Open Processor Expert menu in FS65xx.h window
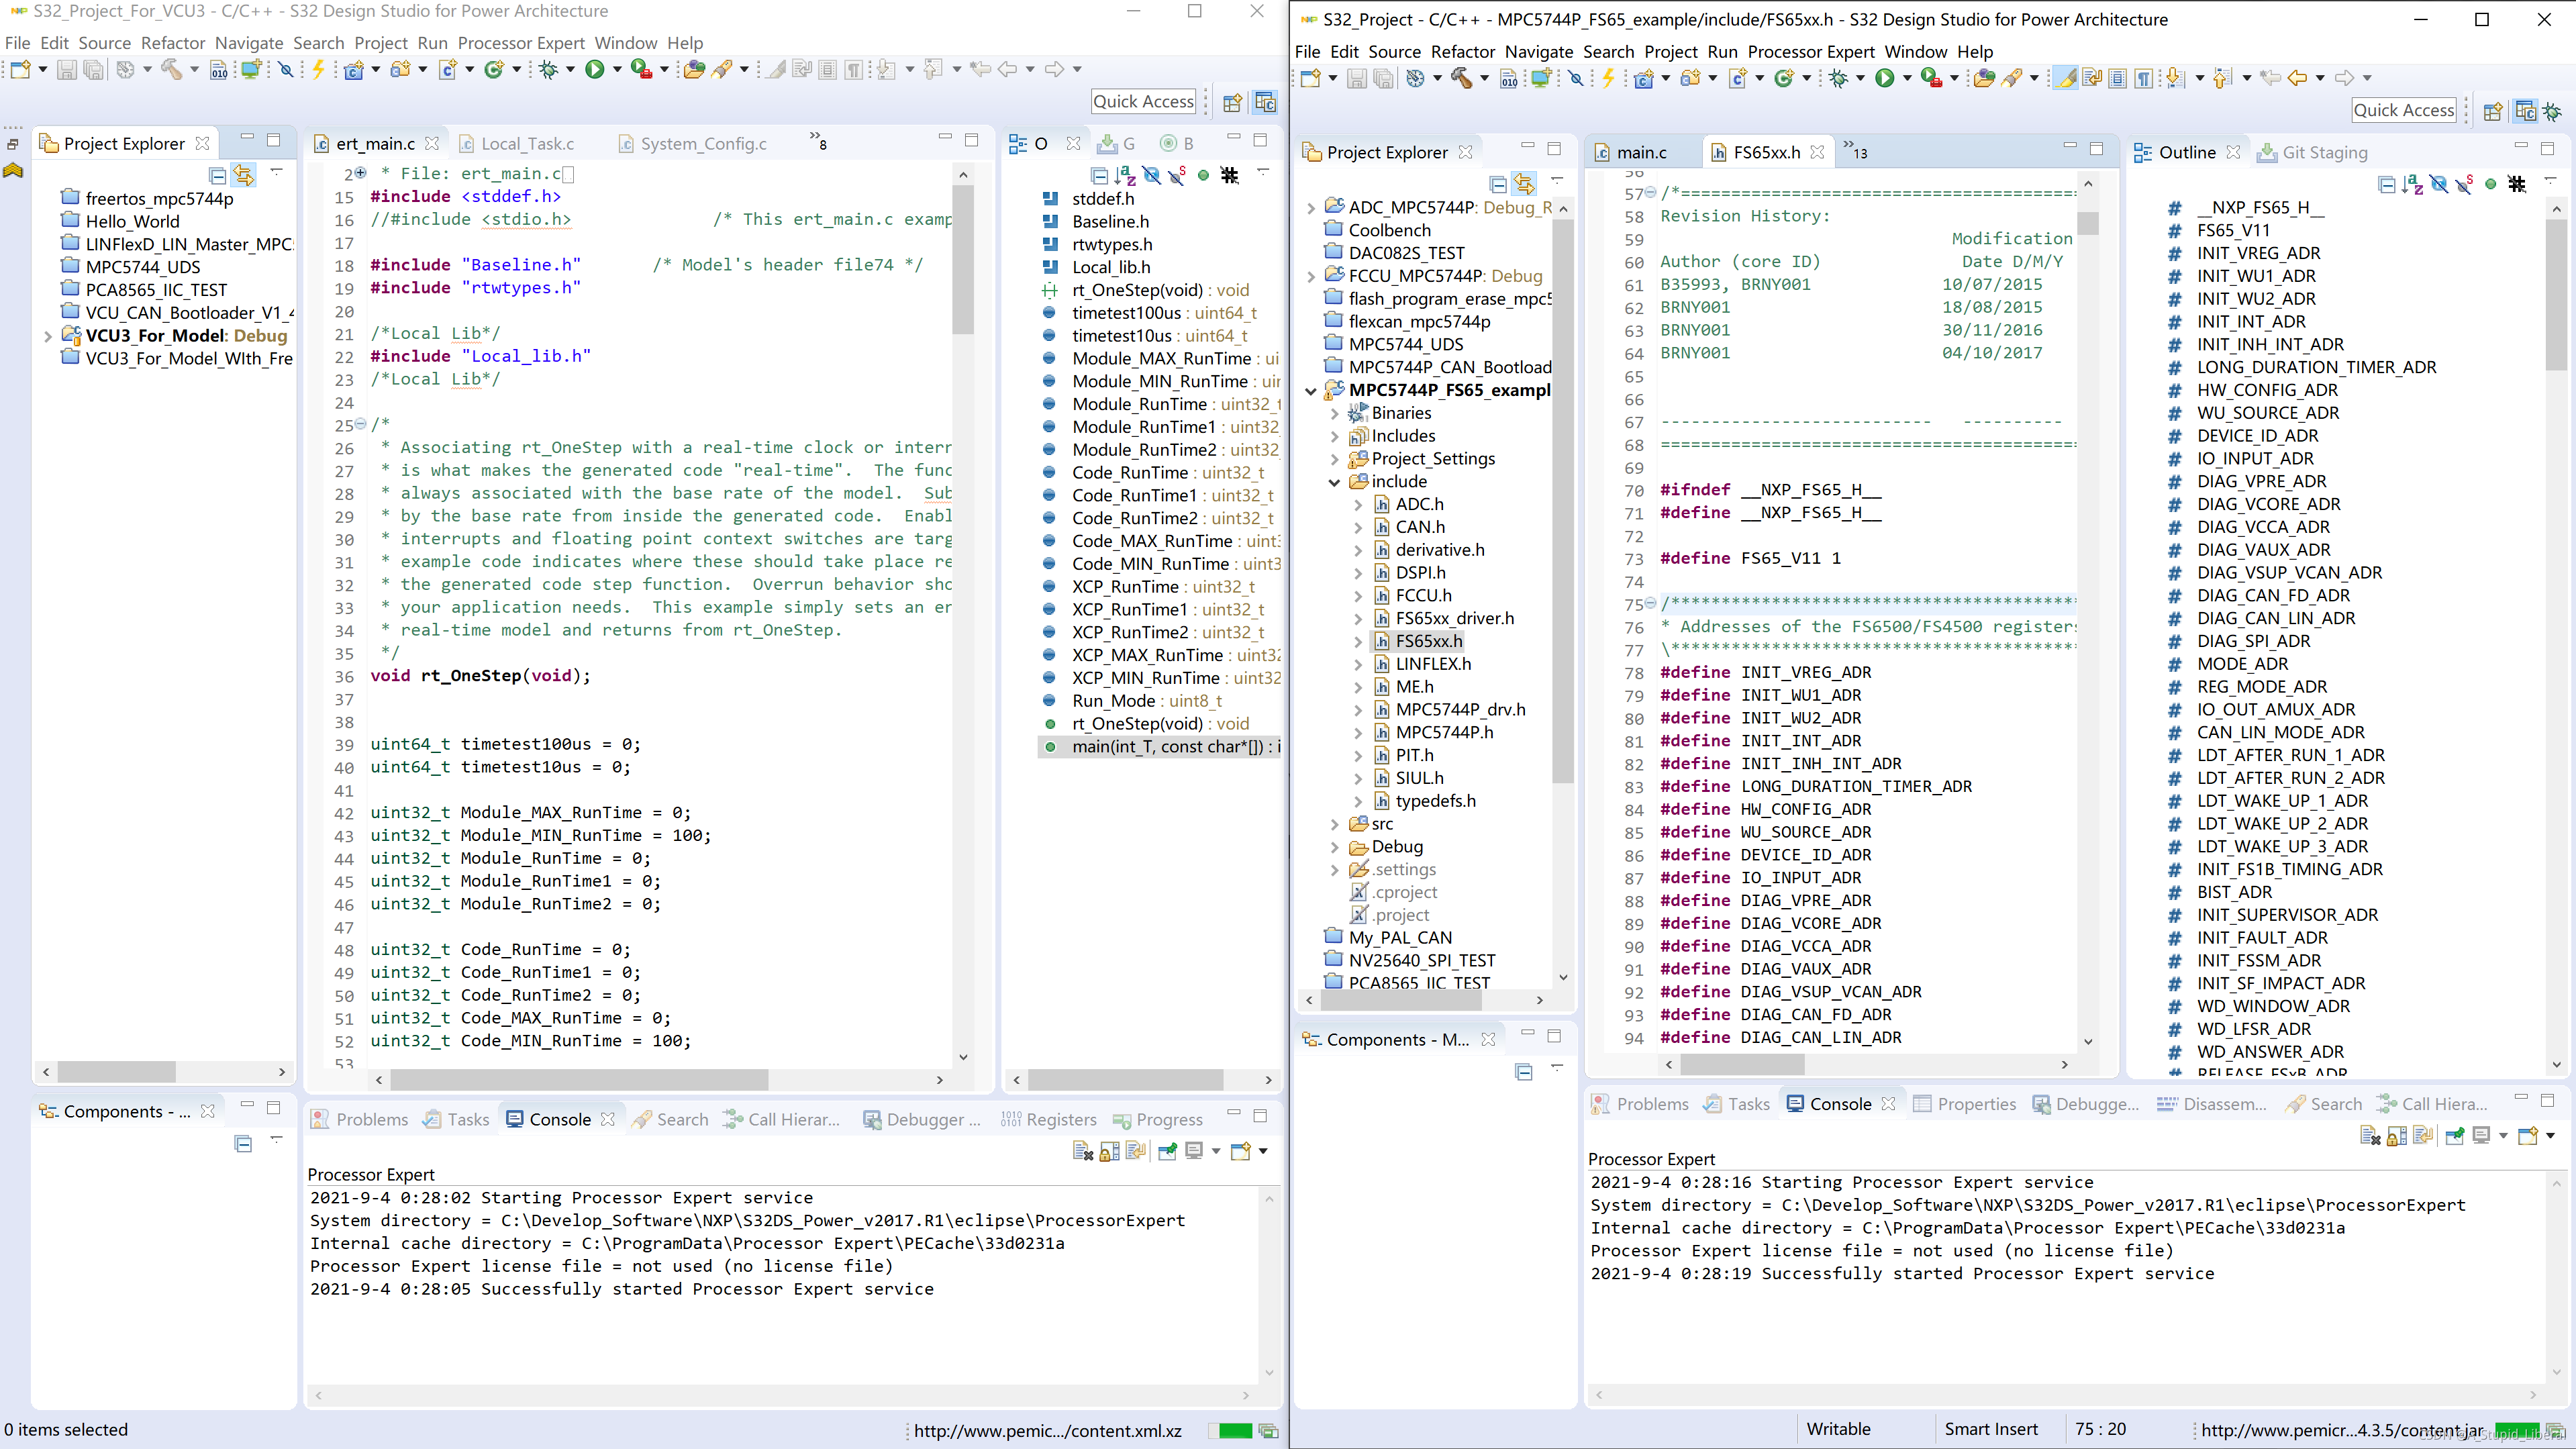This screenshot has height=1449, width=2576. tap(1810, 52)
